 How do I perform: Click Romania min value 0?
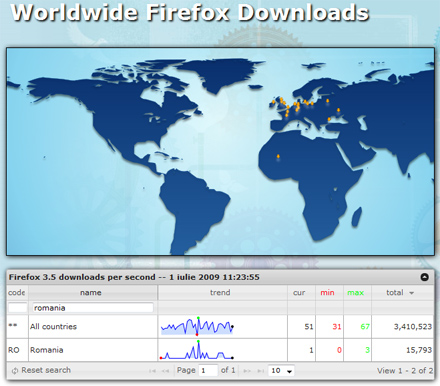coord(339,350)
